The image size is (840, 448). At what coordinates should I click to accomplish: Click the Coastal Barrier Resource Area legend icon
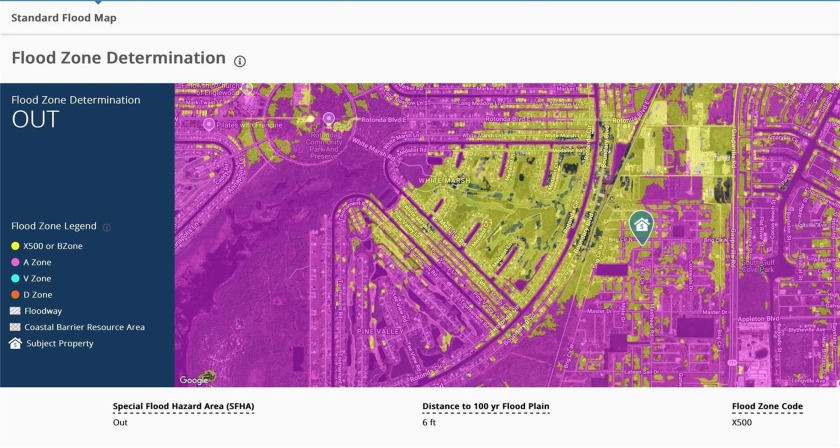click(x=15, y=327)
